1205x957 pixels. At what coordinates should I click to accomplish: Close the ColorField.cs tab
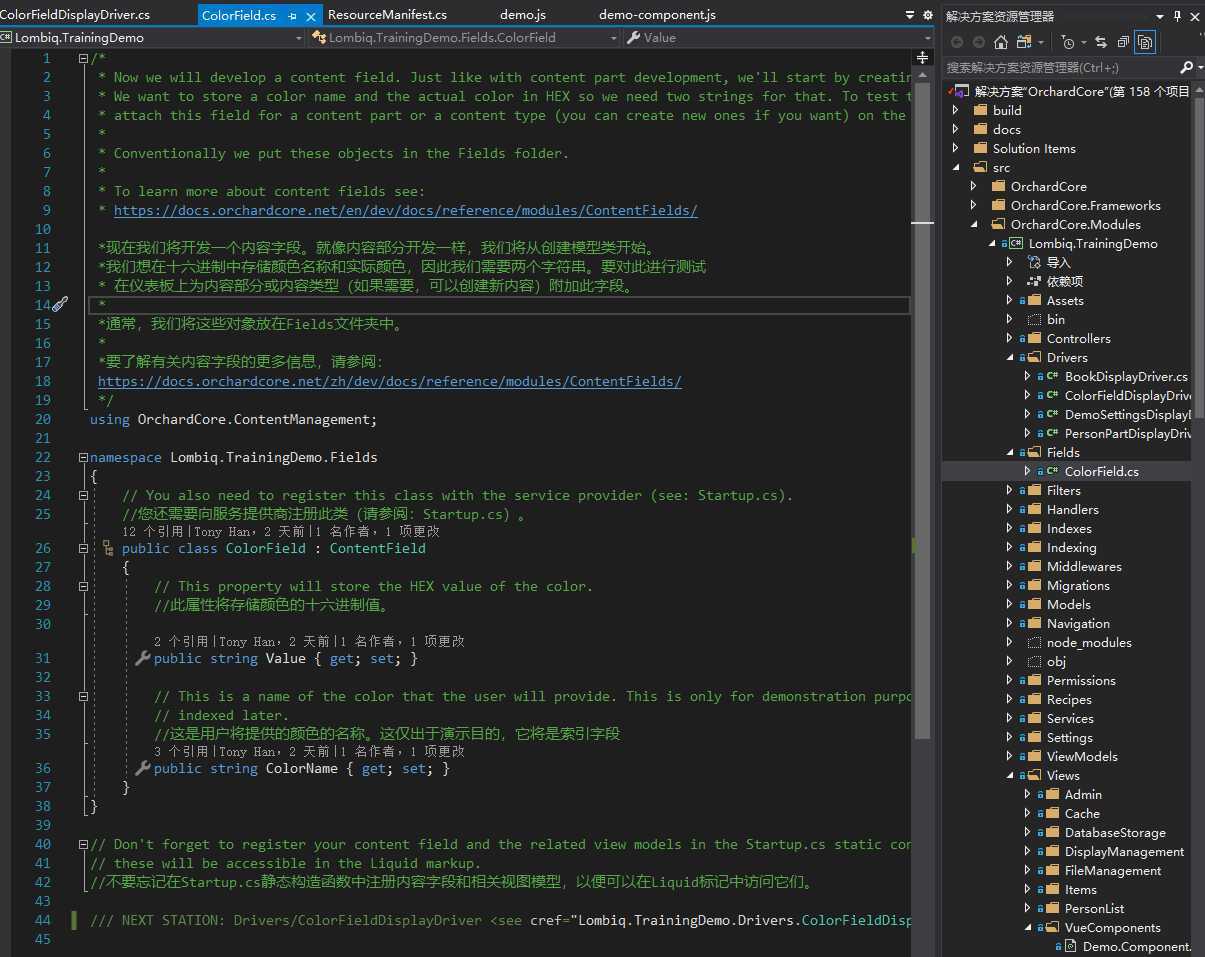pyautogui.click(x=309, y=16)
